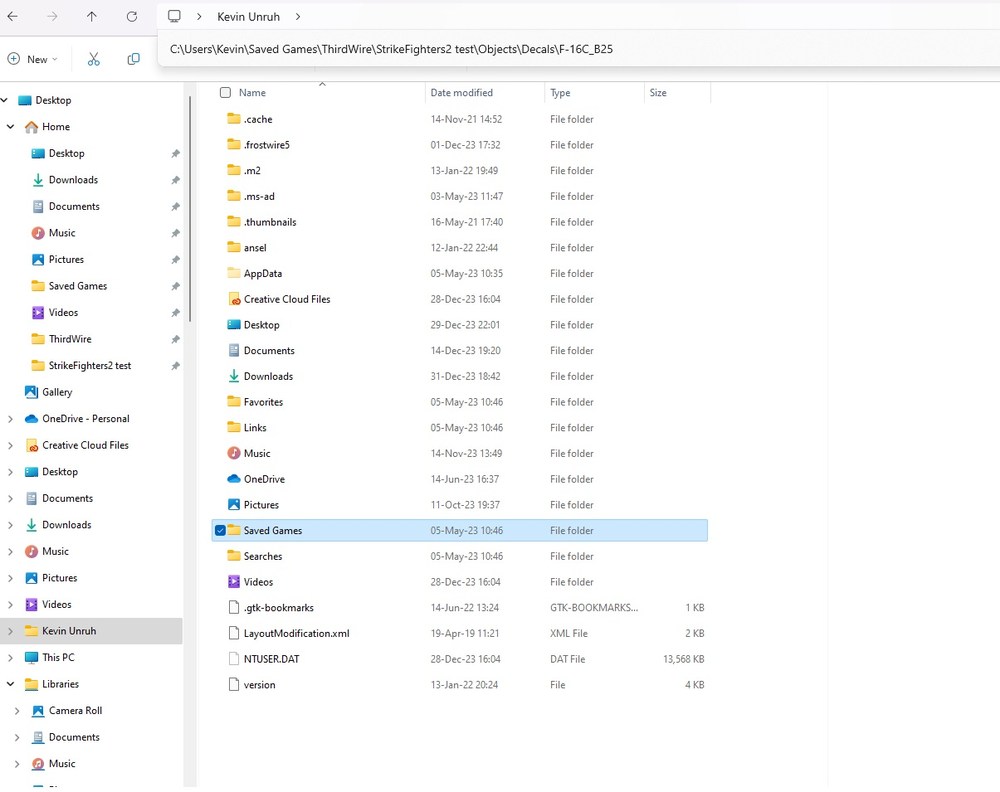Image resolution: width=1000 pixels, height=792 pixels.
Task: Expand Creative Cloud Files in sidebar
Action: coord(10,446)
